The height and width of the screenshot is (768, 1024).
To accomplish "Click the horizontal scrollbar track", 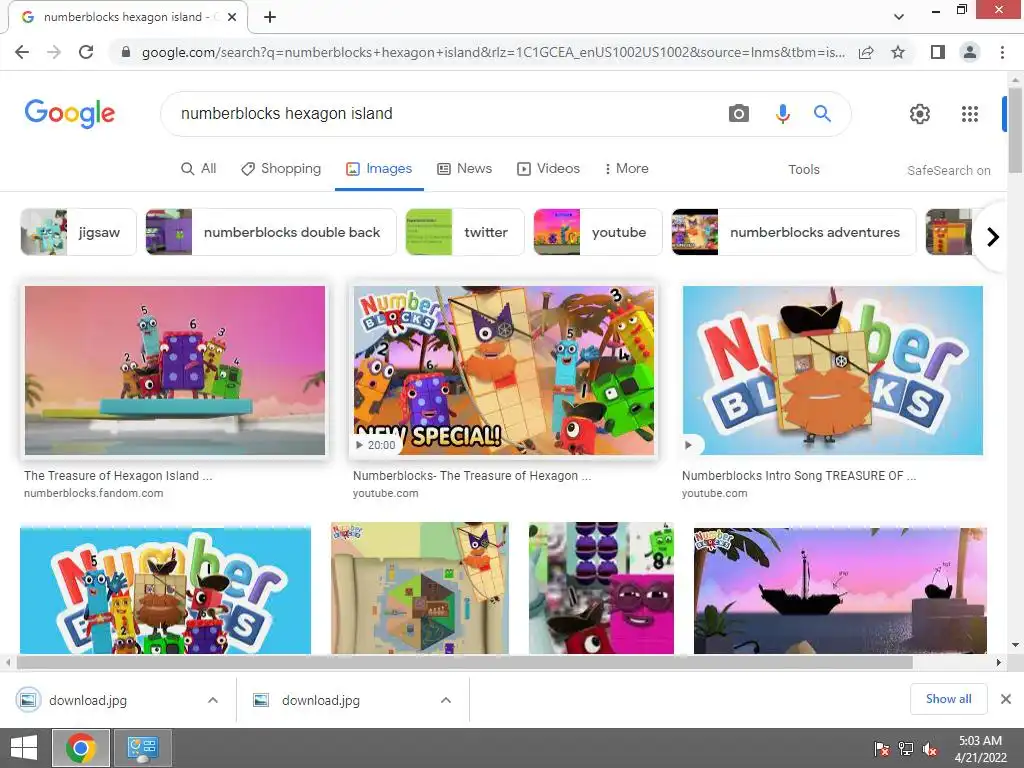I will point(464,662).
